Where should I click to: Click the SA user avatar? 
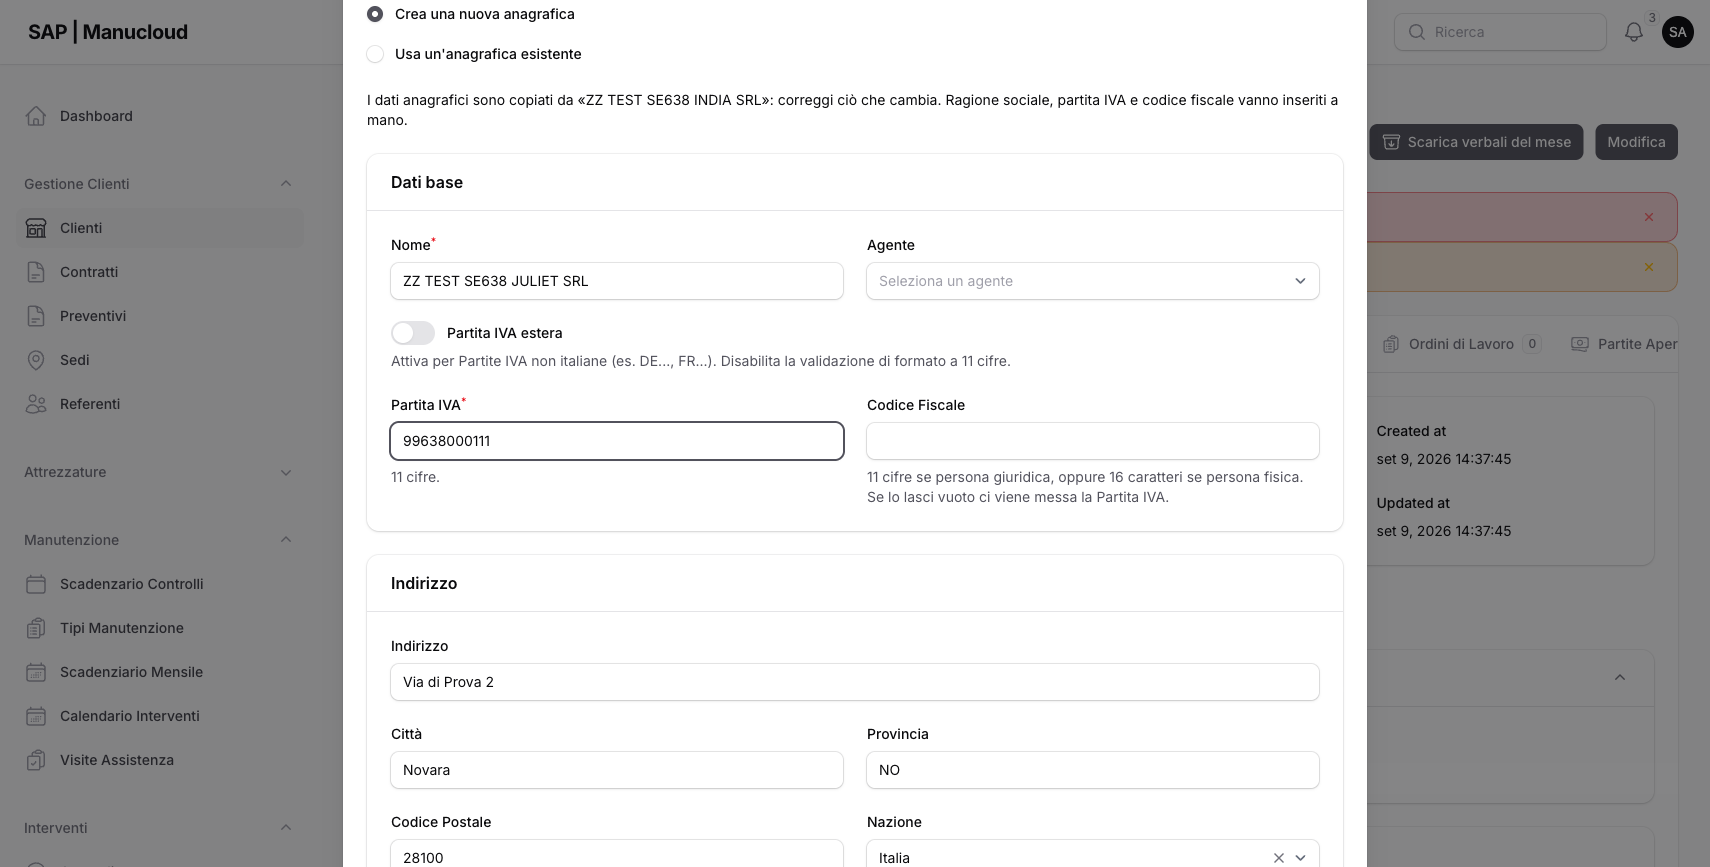pos(1678,32)
